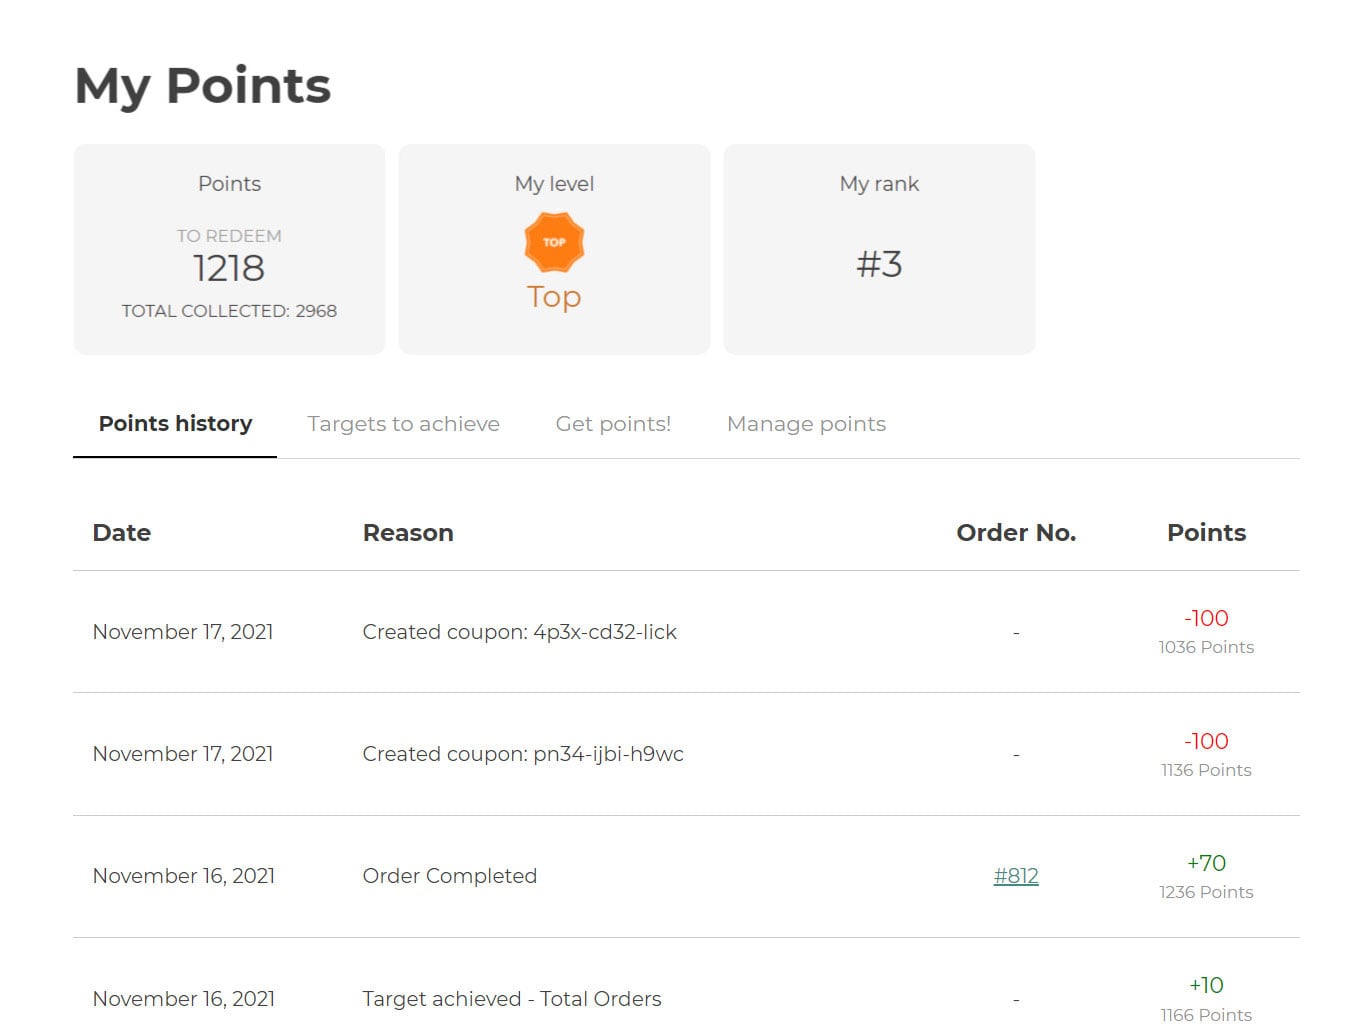Switch to Points history tab
The width and height of the screenshot is (1372, 1032).
tap(175, 424)
